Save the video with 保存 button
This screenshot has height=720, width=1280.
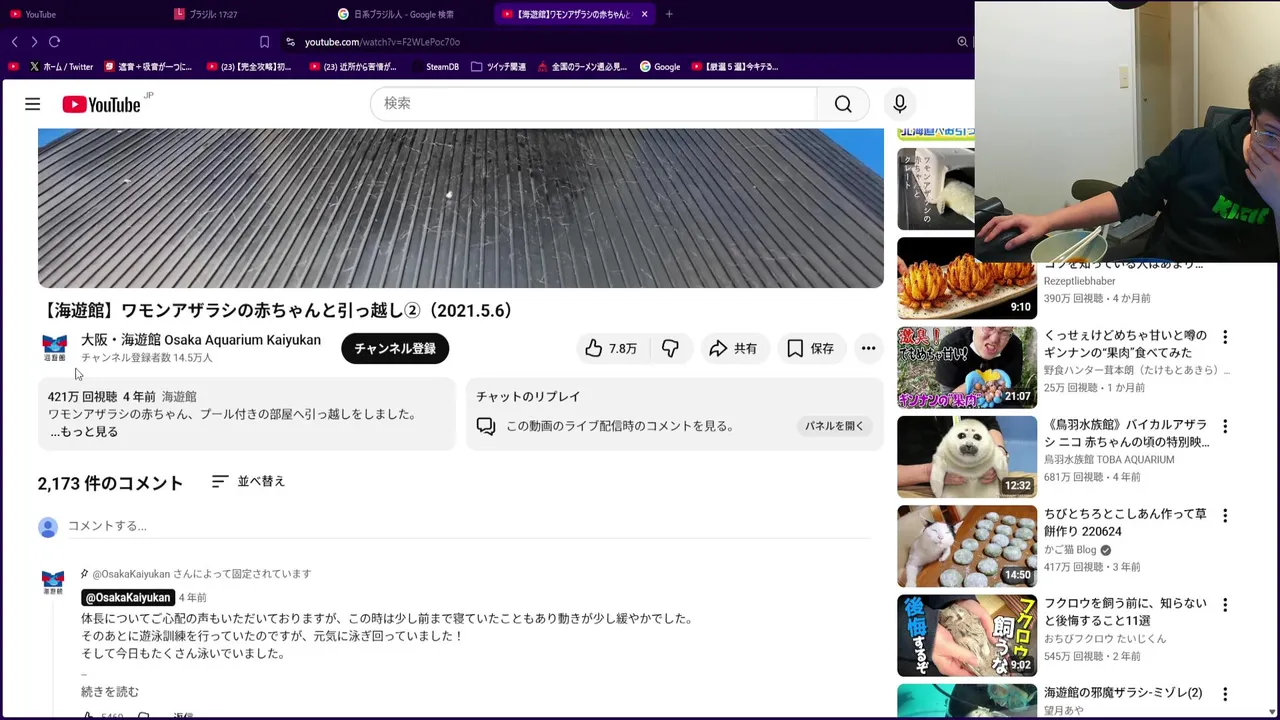tap(810, 348)
